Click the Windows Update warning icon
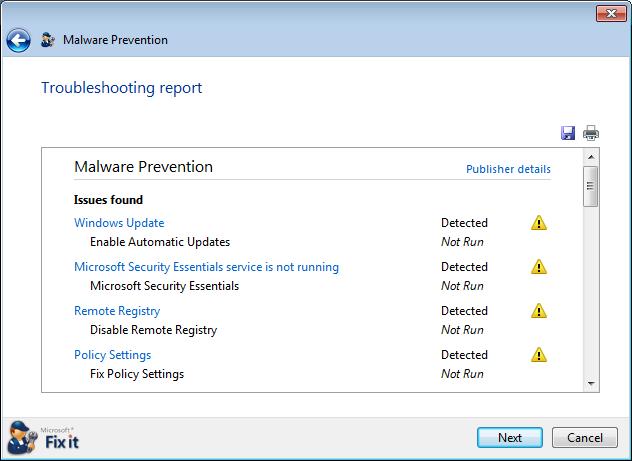632x461 pixels. click(x=539, y=223)
